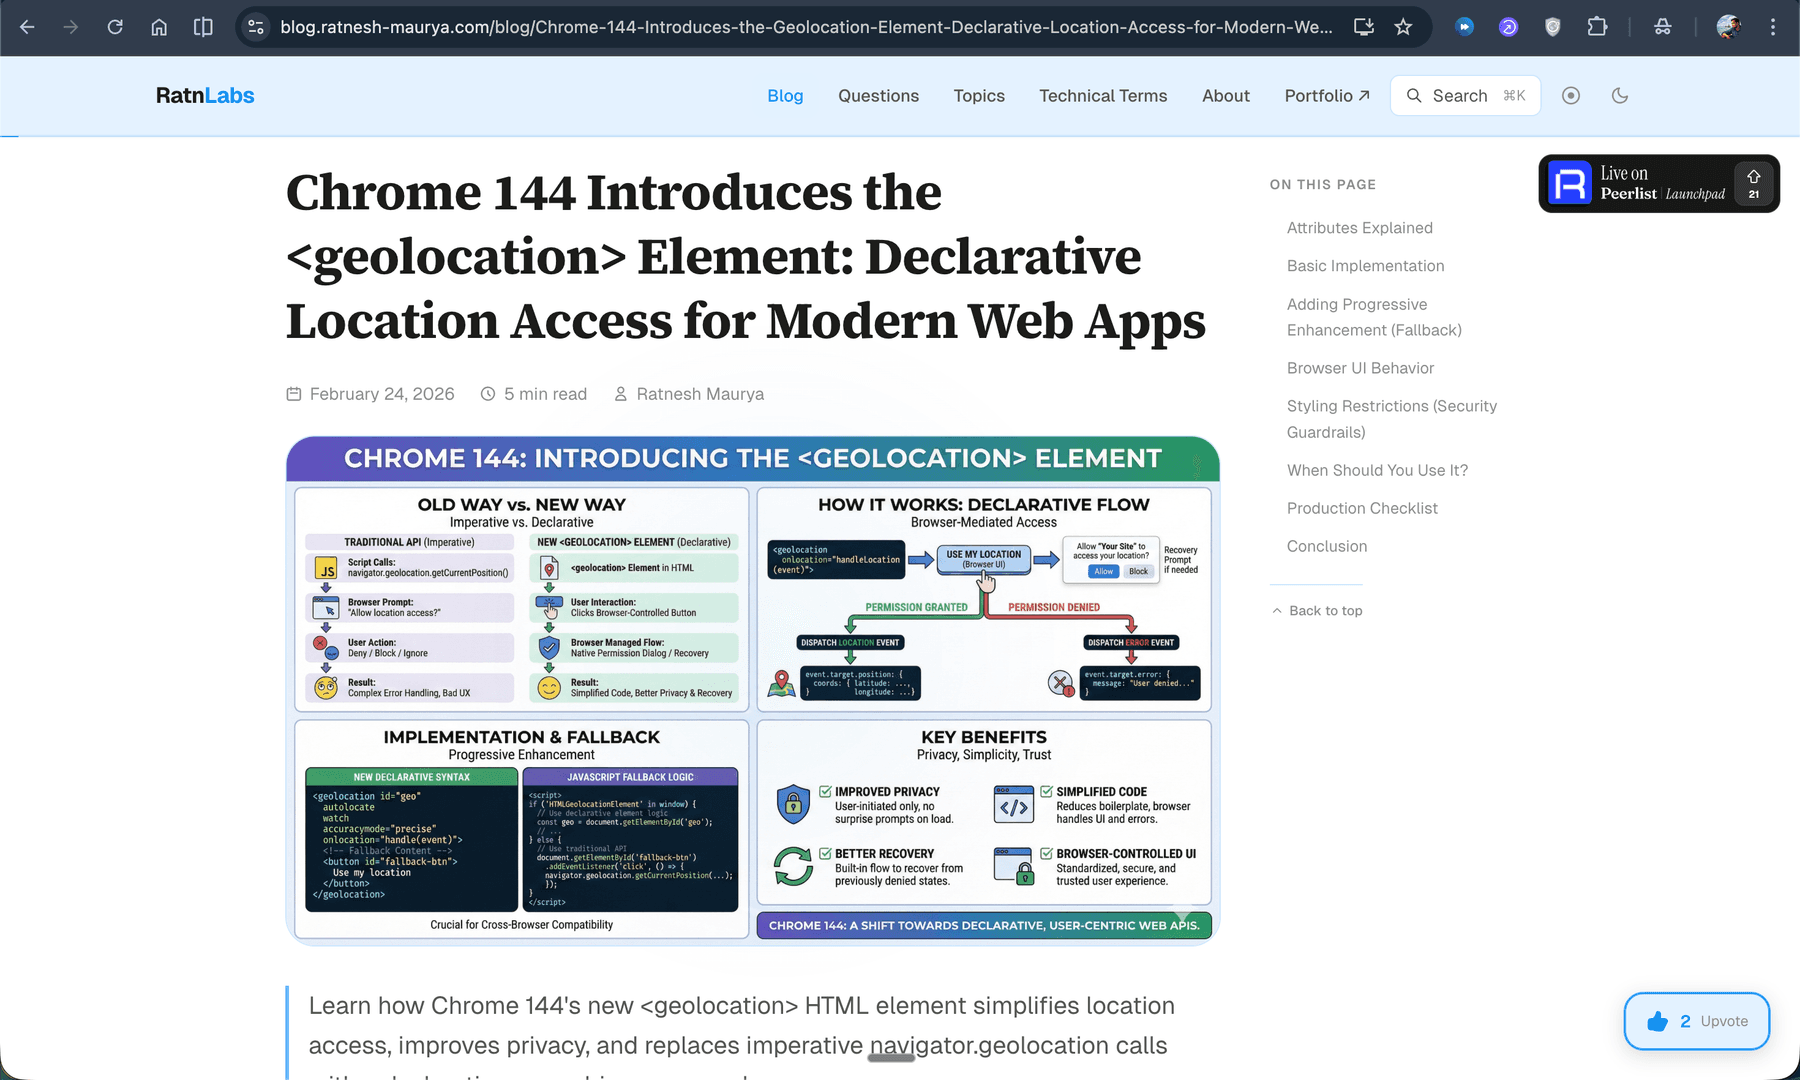
Task: Open the About nav item
Action: point(1226,96)
